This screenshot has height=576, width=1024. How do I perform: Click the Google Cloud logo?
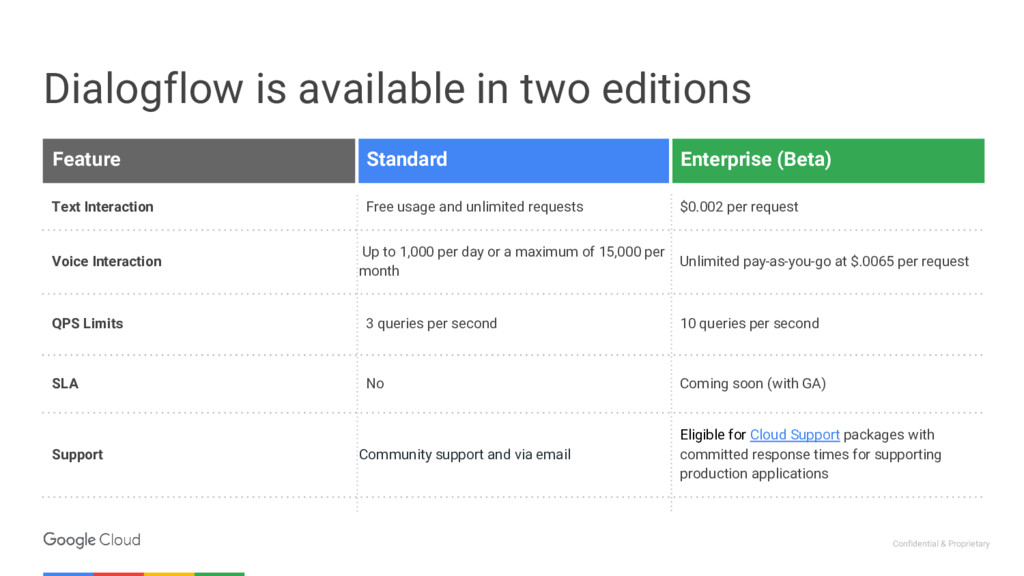pyautogui.click(x=91, y=540)
